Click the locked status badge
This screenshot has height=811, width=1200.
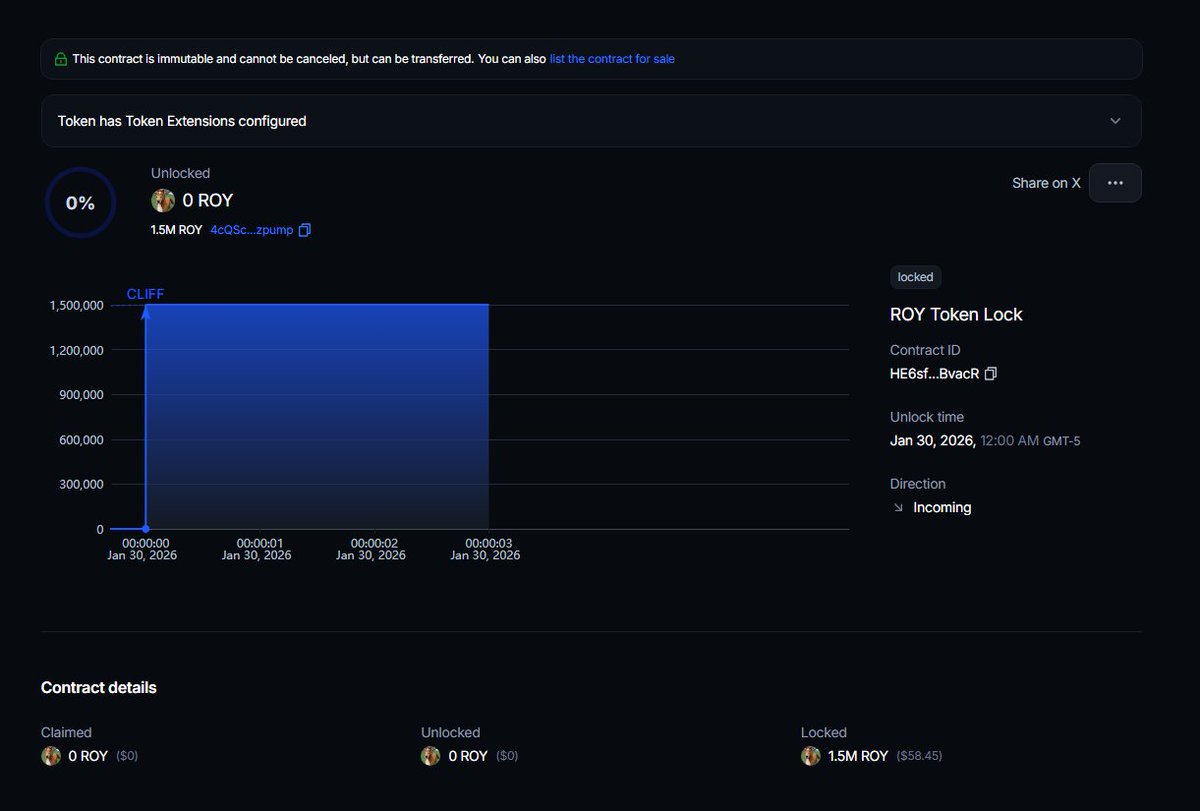(915, 277)
